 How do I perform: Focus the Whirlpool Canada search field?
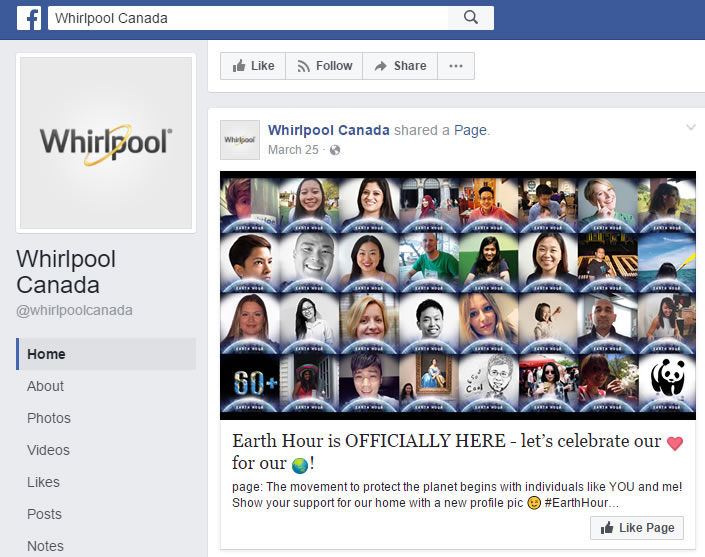tap(248, 18)
